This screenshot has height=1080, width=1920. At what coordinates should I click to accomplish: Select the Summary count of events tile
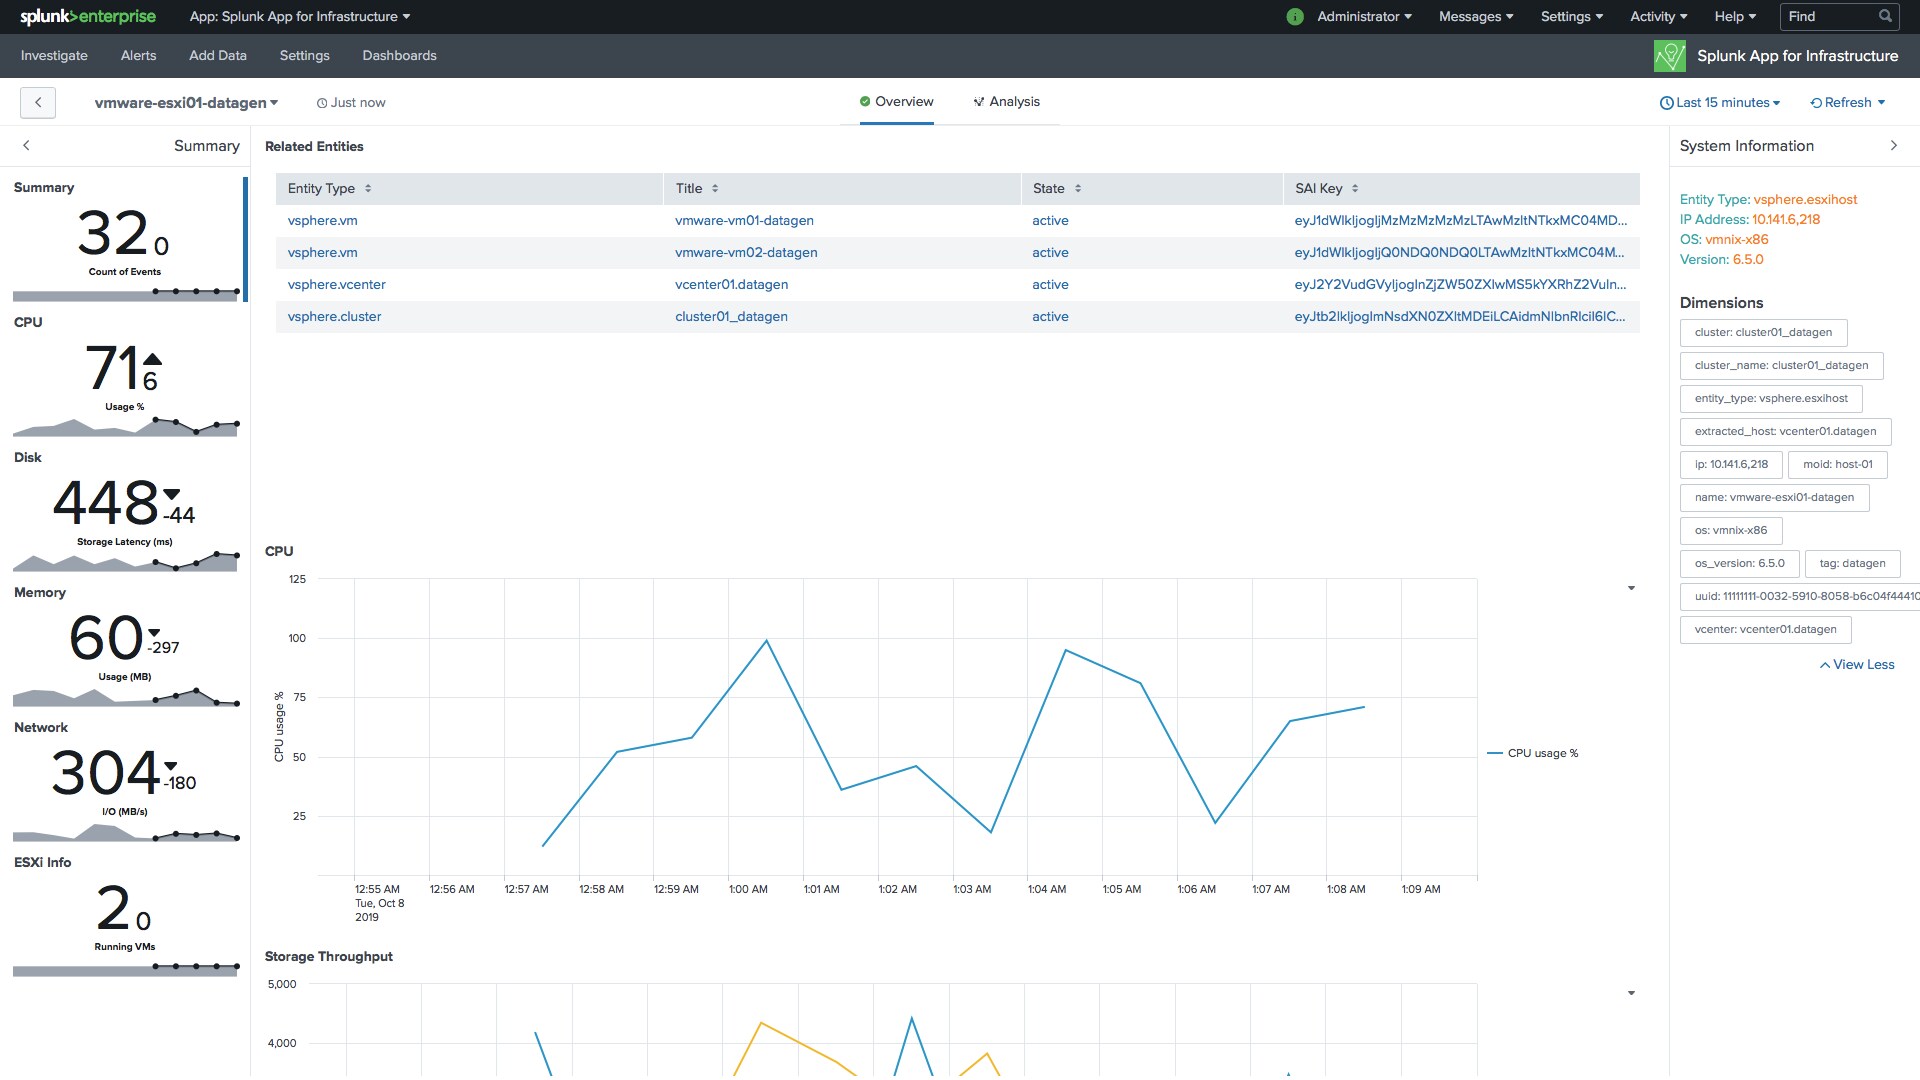pyautogui.click(x=125, y=238)
